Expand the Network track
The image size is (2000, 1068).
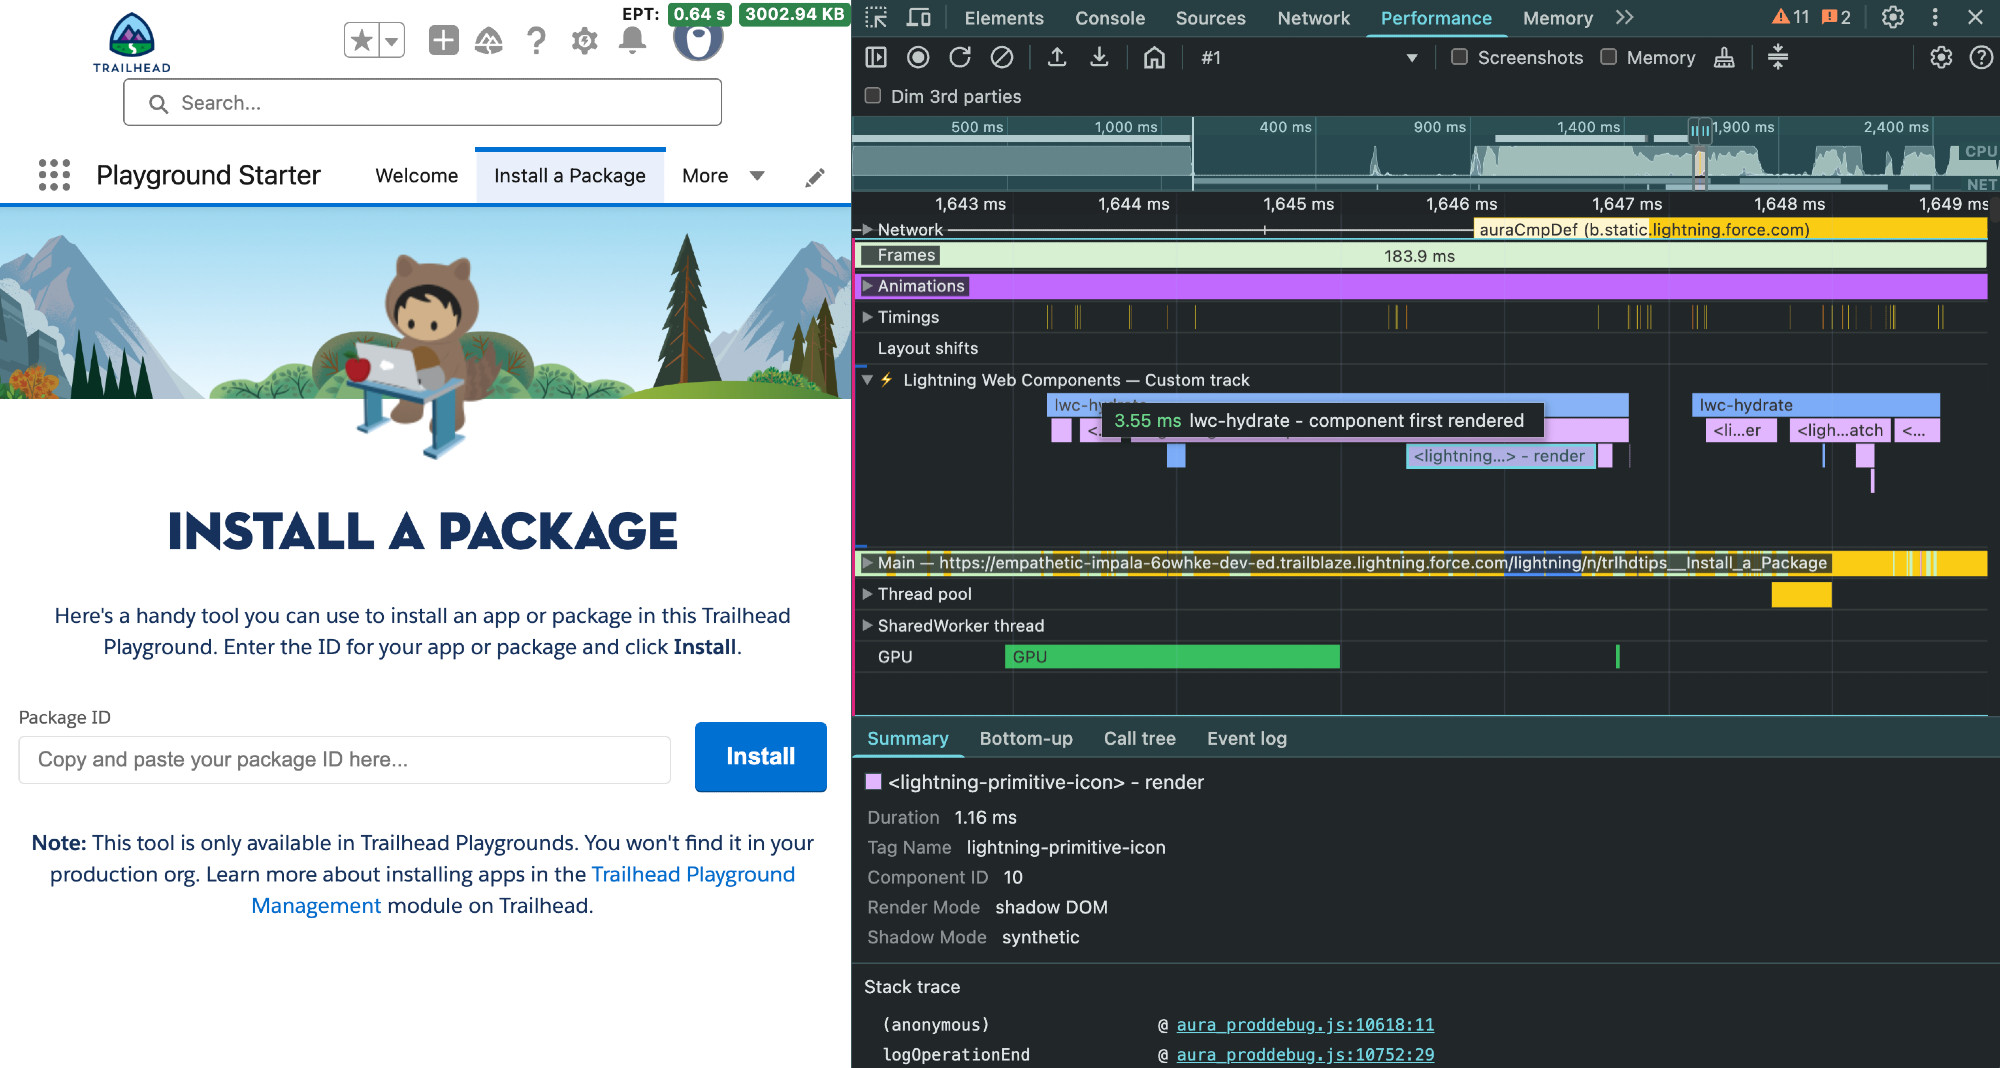click(x=867, y=229)
